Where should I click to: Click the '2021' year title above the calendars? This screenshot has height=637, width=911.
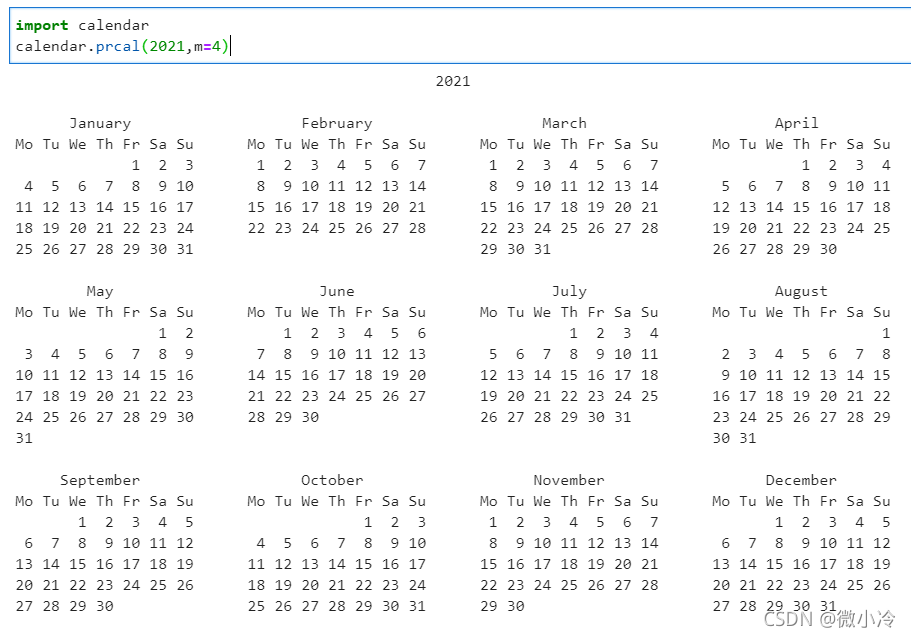click(453, 81)
